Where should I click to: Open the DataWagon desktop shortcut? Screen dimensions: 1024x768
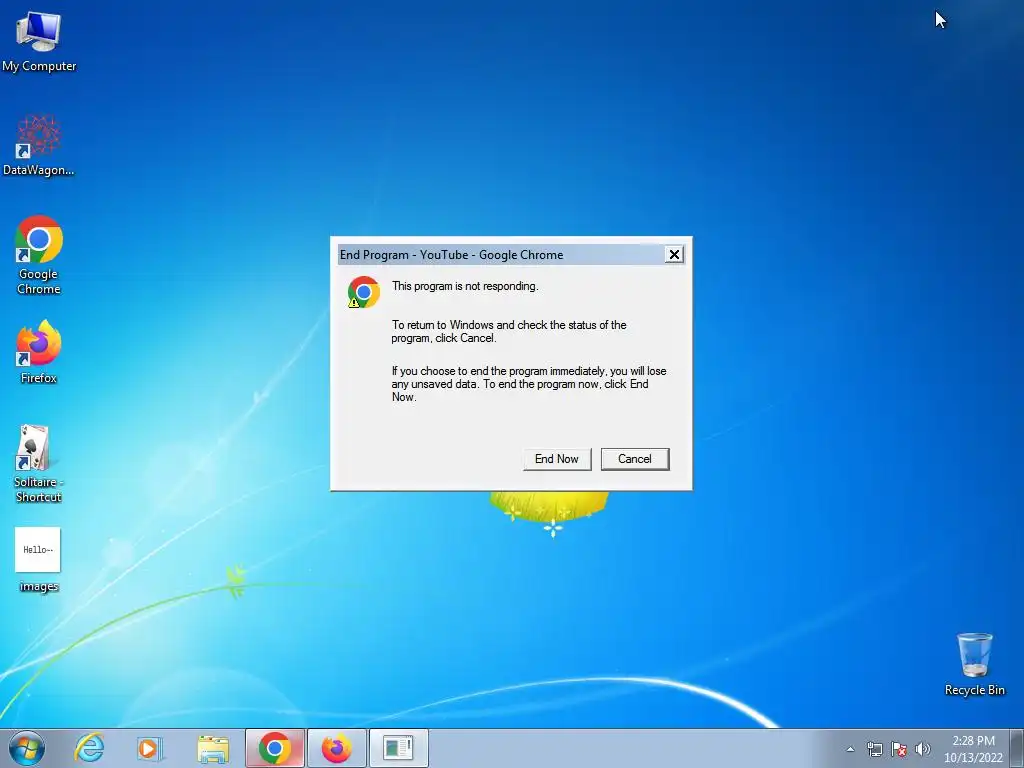coord(39,145)
